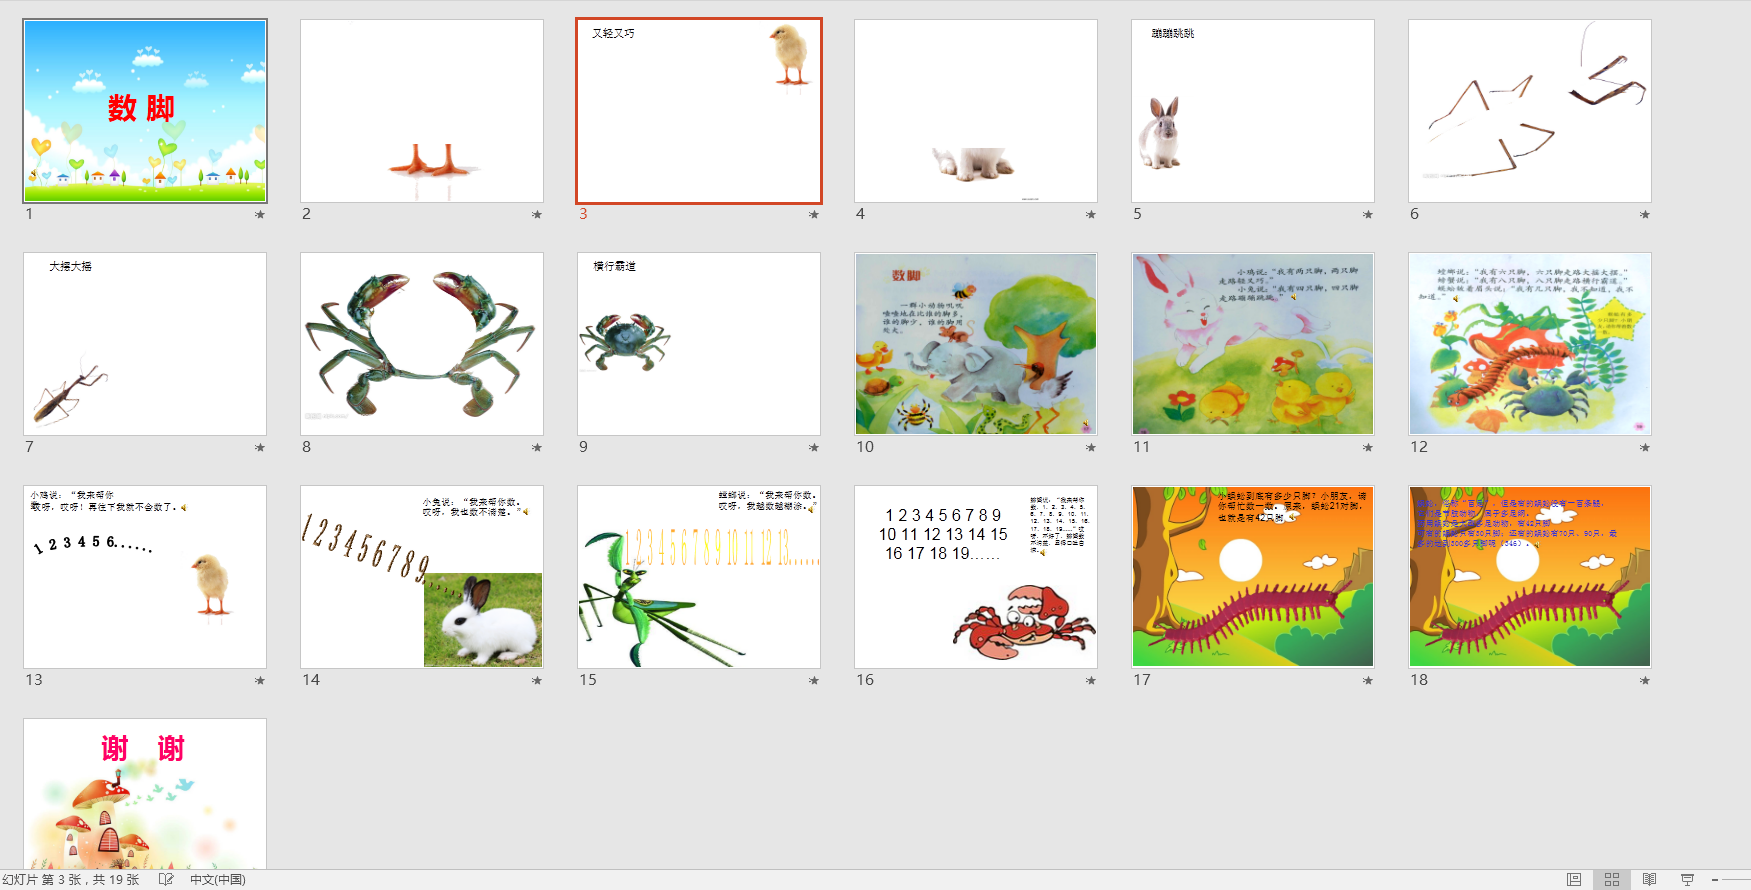Select the 谢谢 ending slide thumbnail
Image resolution: width=1751 pixels, height=890 pixels.
pyautogui.click(x=145, y=793)
